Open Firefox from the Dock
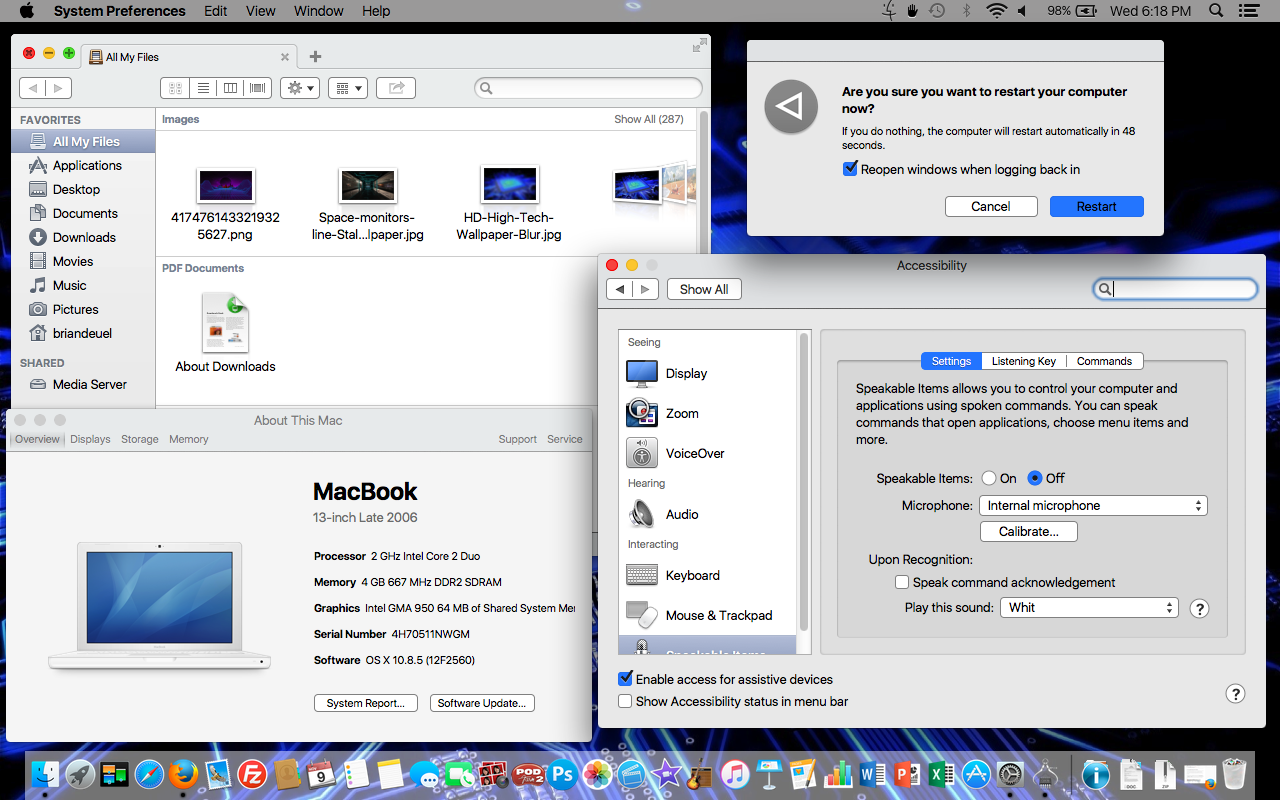 pyautogui.click(x=183, y=774)
